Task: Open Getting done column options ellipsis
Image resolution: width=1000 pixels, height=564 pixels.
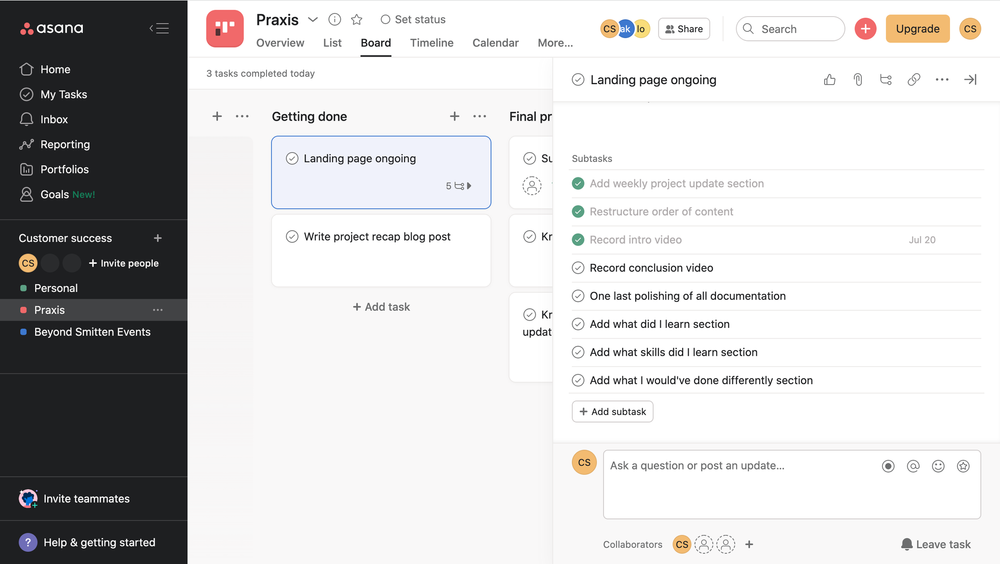Action: (480, 116)
